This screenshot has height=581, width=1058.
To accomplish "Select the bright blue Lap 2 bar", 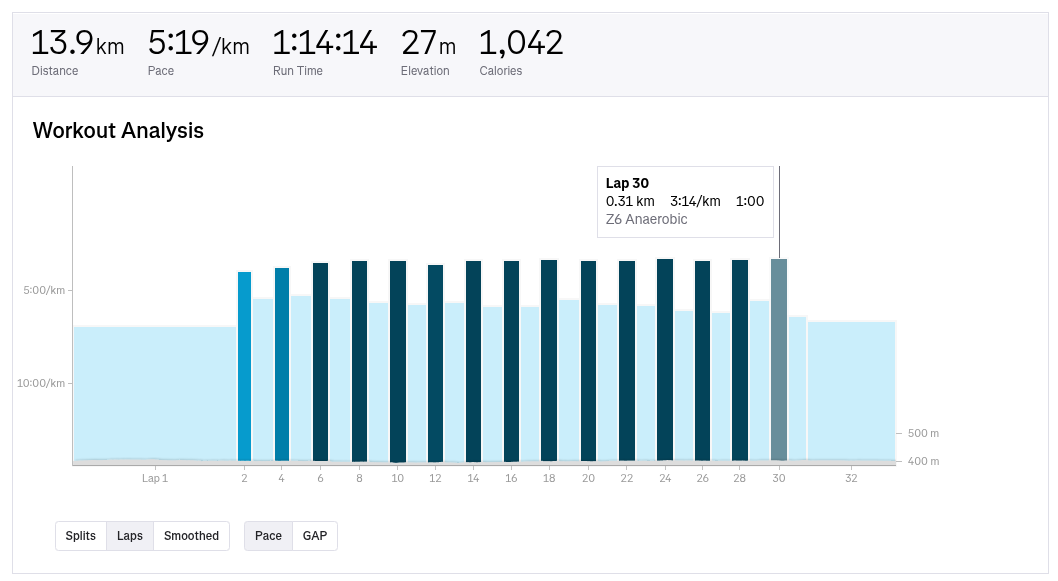I will [x=244, y=366].
